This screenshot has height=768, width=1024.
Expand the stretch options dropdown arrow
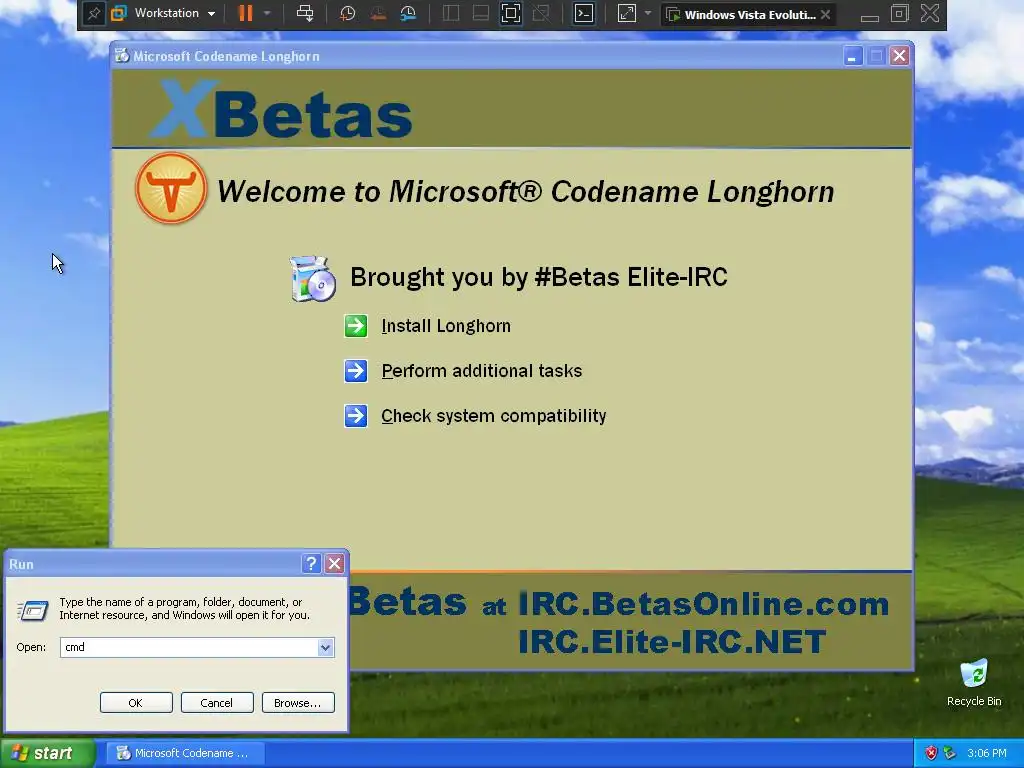pyautogui.click(x=648, y=13)
